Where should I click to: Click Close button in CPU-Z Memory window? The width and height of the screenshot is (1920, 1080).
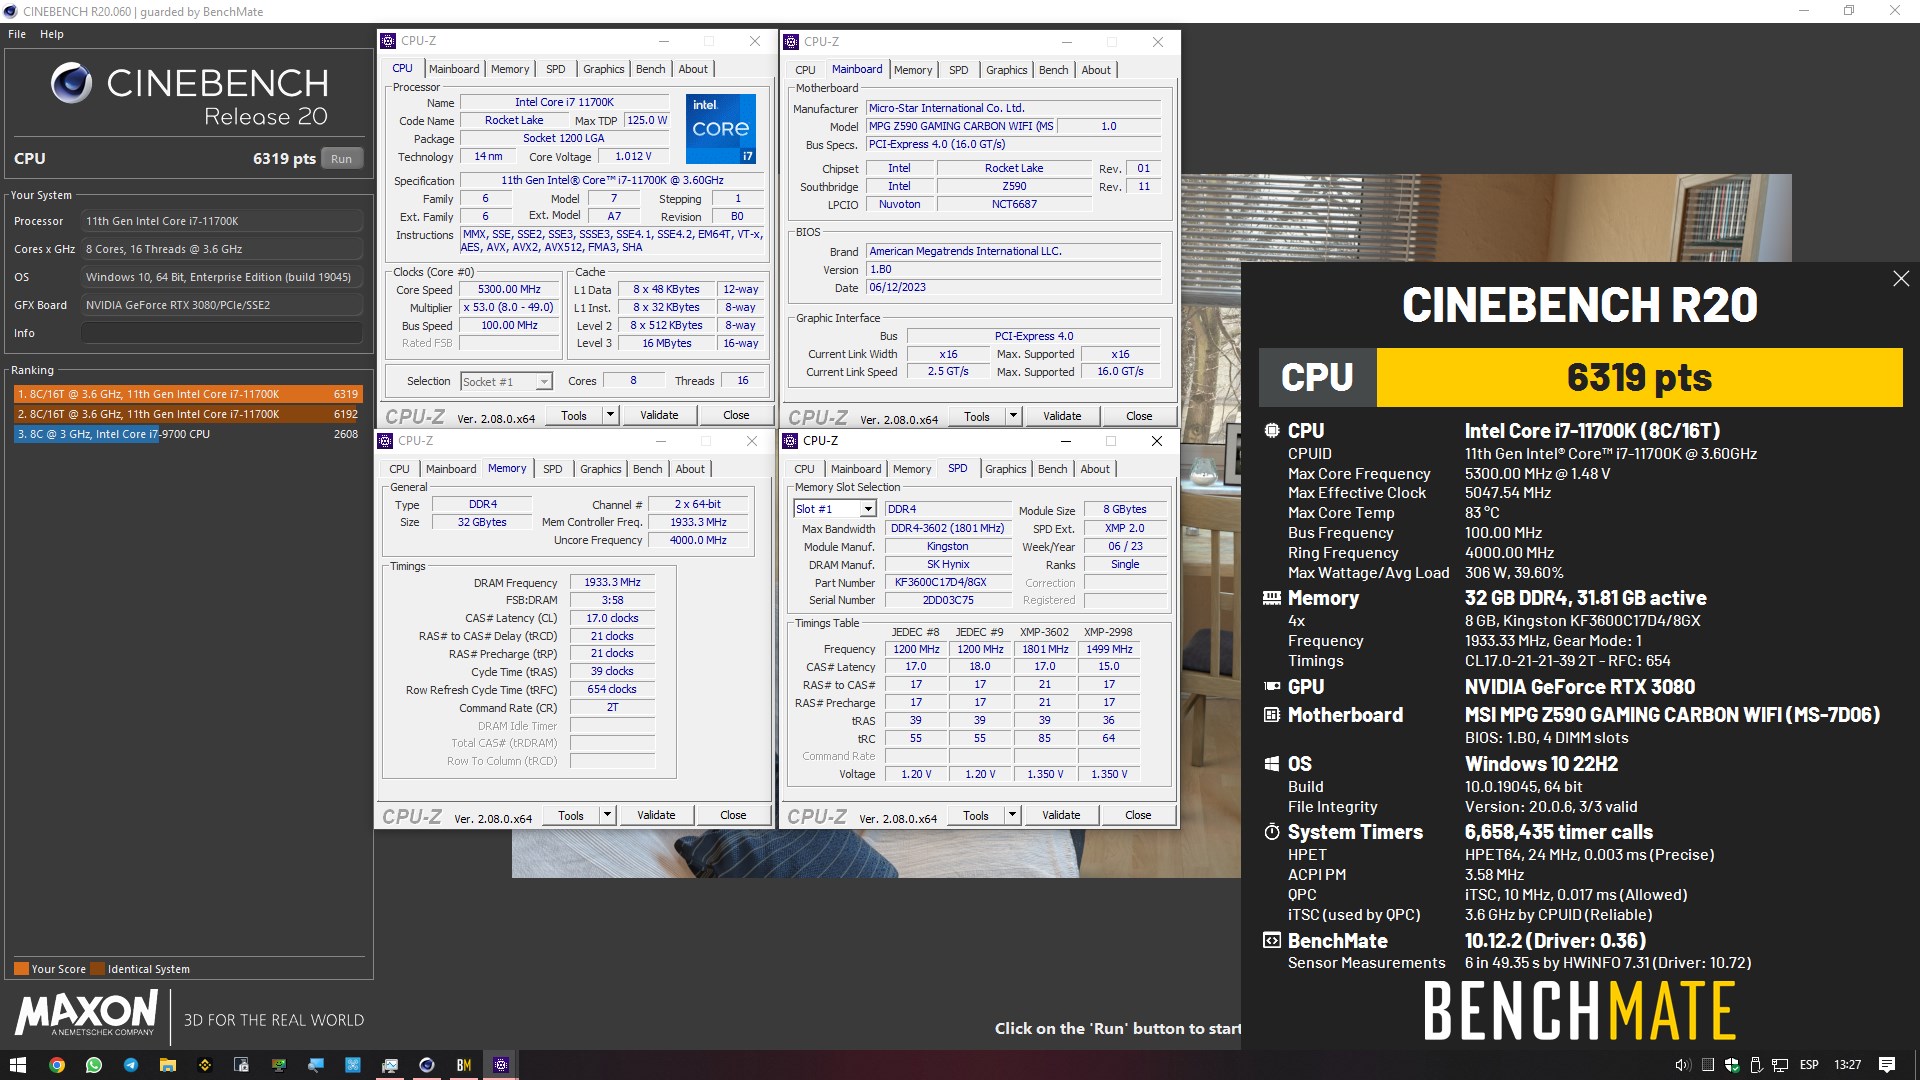pyautogui.click(x=733, y=815)
